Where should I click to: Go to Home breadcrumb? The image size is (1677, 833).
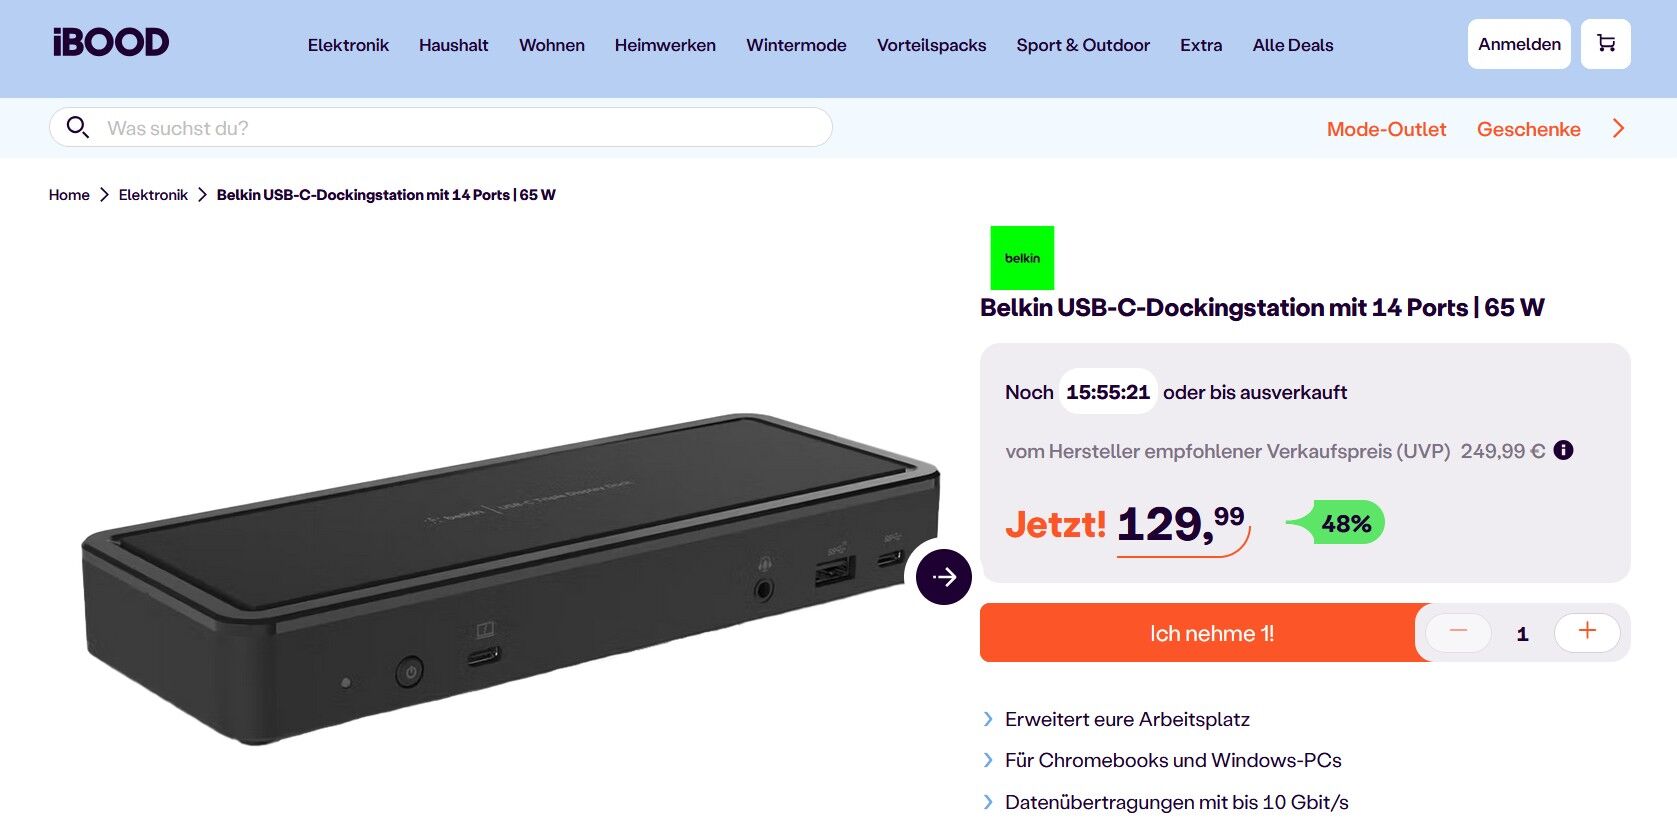(69, 195)
